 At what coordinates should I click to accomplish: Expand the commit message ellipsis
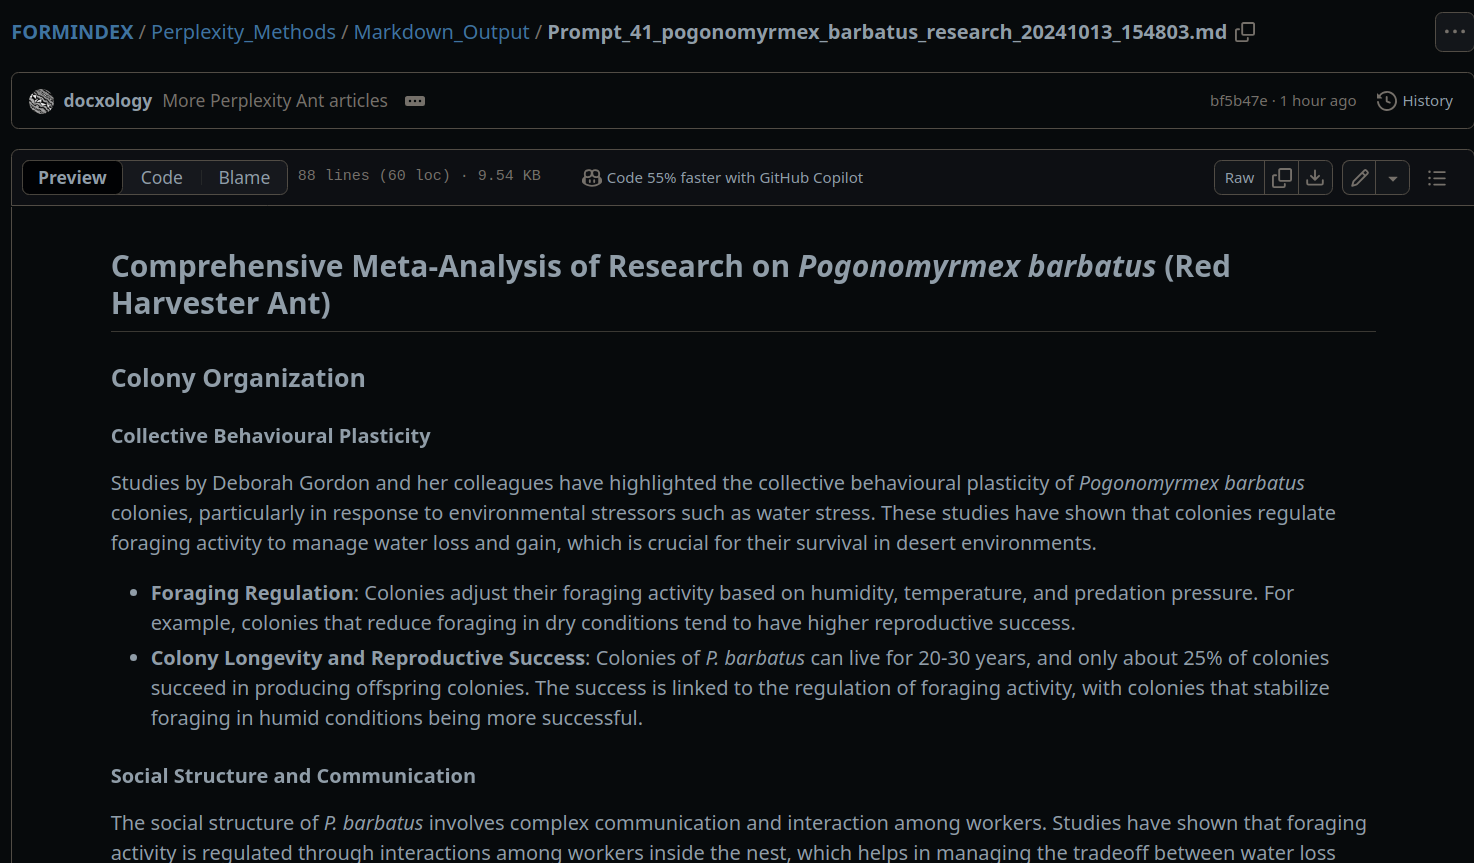[x=415, y=101]
